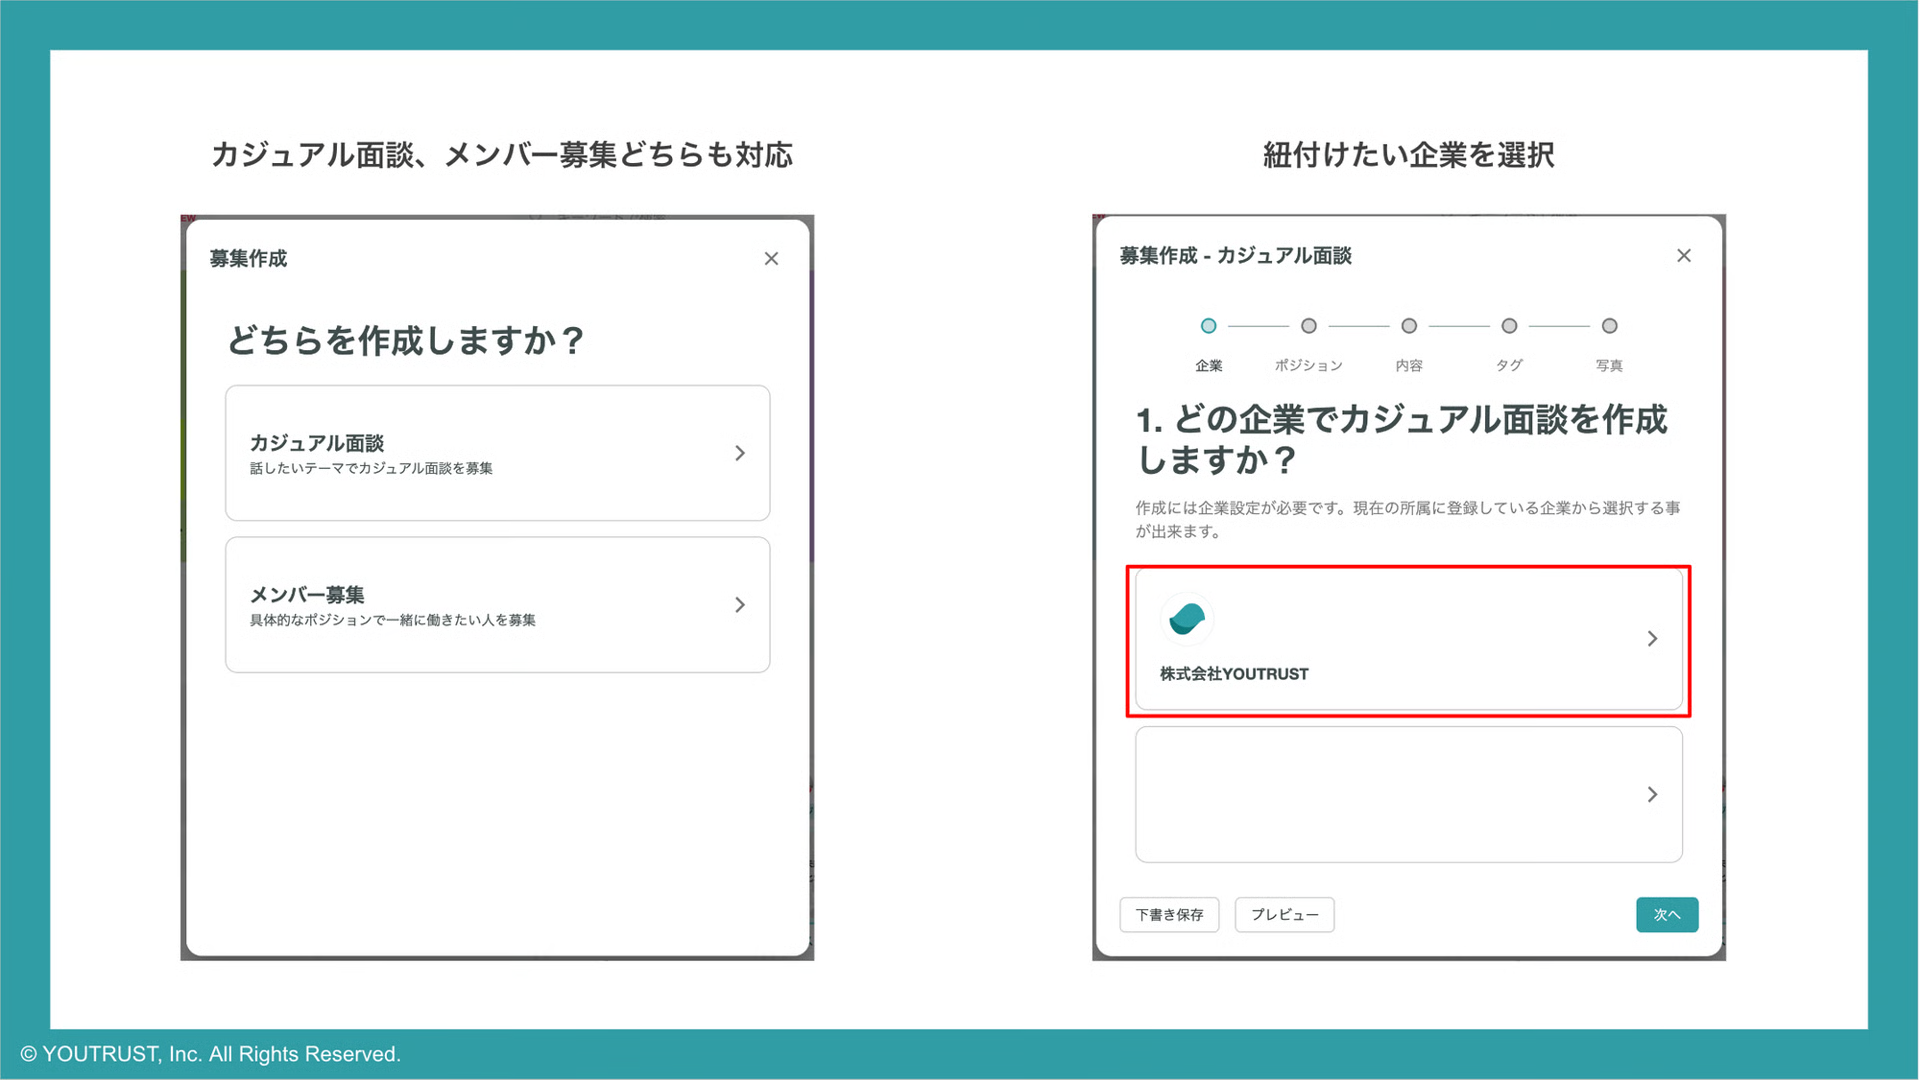Close the 募集作成 dialog

(771, 258)
